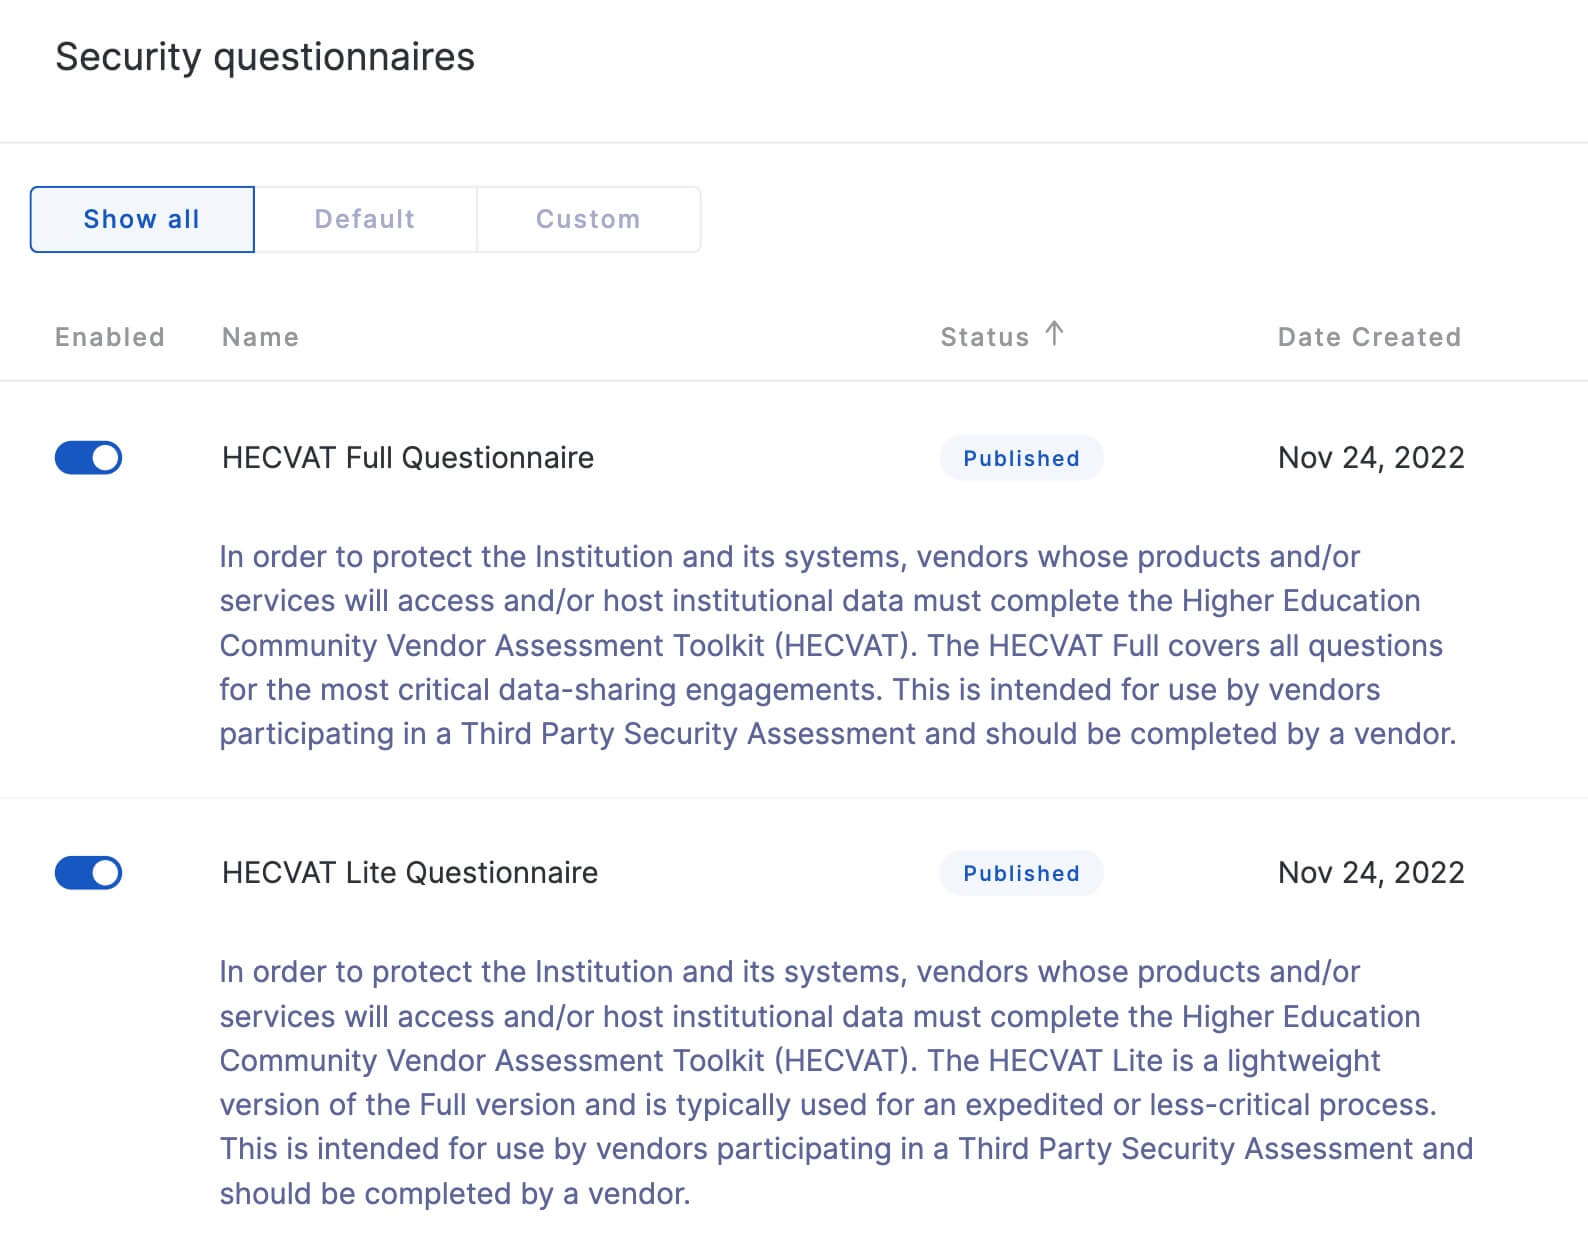Click the HECVAT Lite created date
The height and width of the screenshot is (1247, 1588).
1371,873
